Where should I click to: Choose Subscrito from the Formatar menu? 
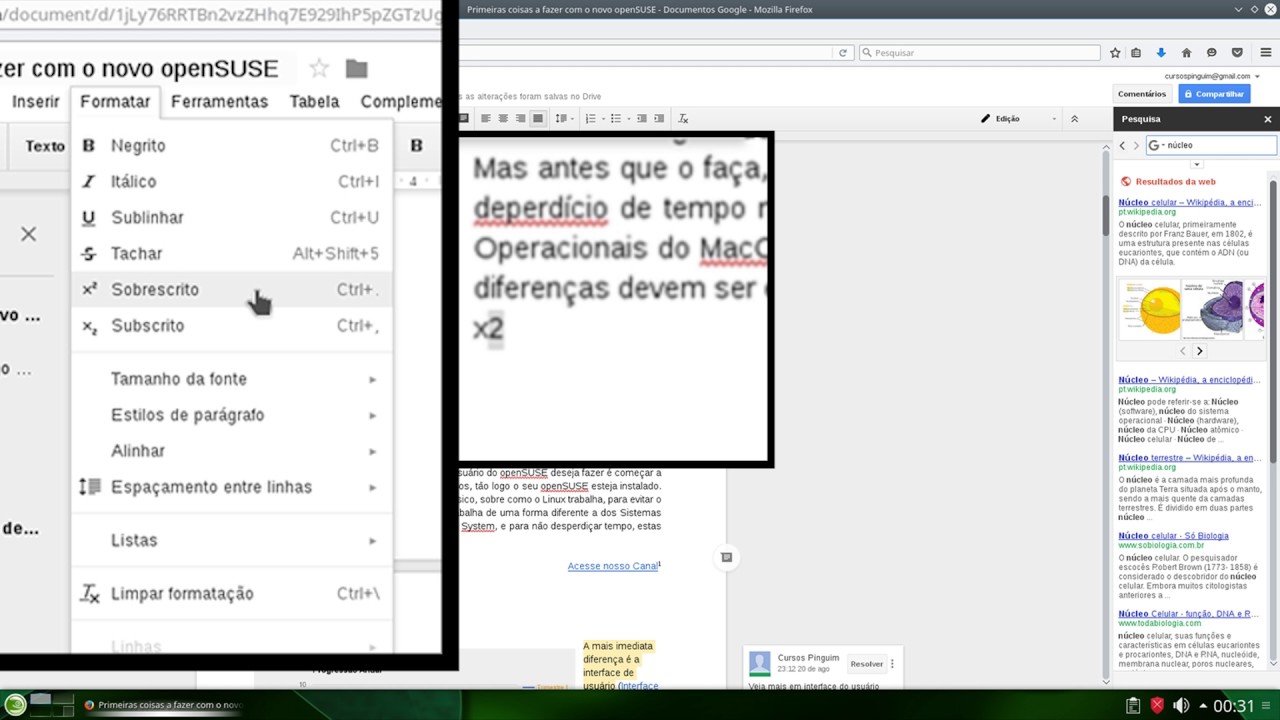[232, 325]
